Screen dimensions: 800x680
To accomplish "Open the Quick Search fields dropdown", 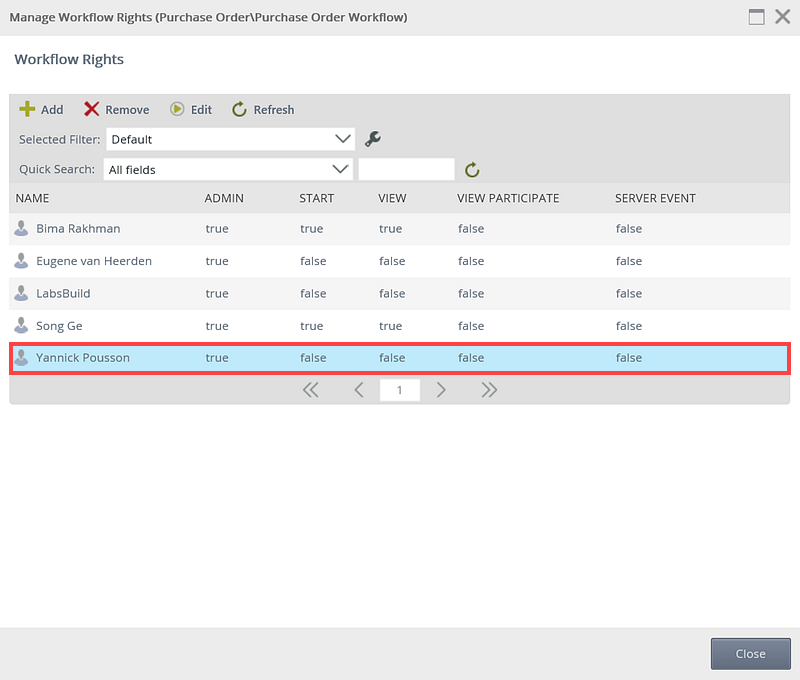I will pos(340,169).
